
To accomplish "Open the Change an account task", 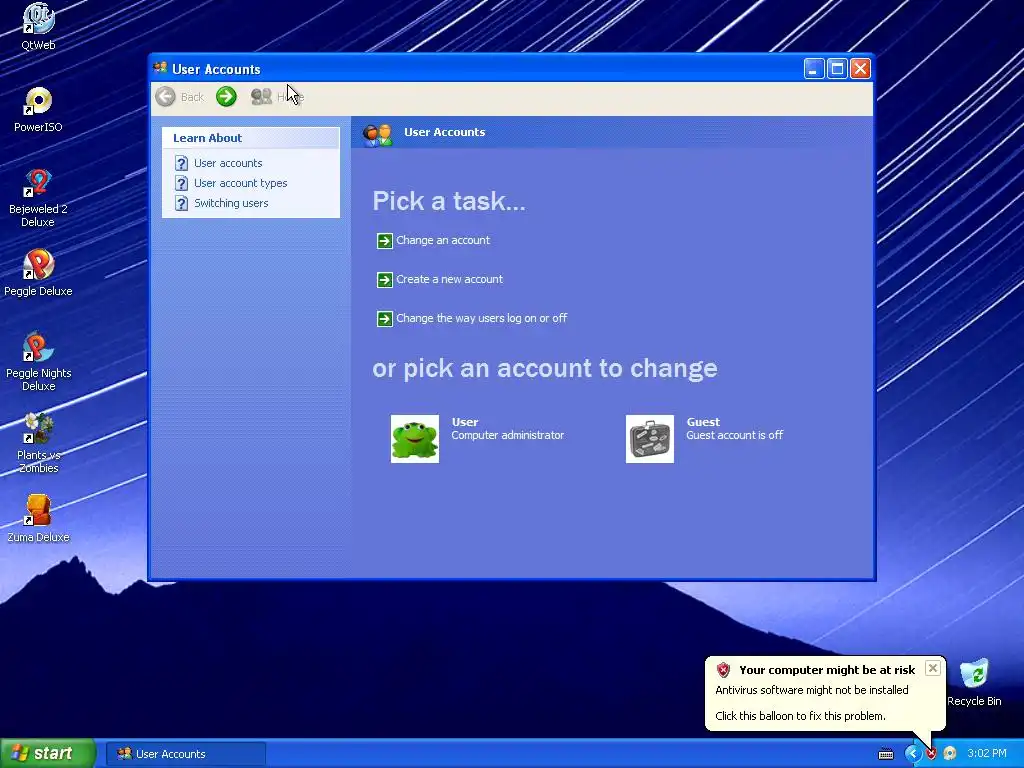I will pyautogui.click(x=443, y=240).
